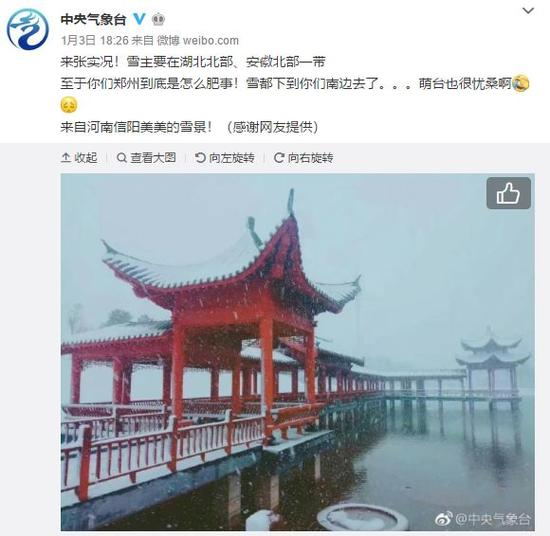Click the counterclockwise rotate arrow icon
Screen dimensions: 550x536
(x=200, y=158)
